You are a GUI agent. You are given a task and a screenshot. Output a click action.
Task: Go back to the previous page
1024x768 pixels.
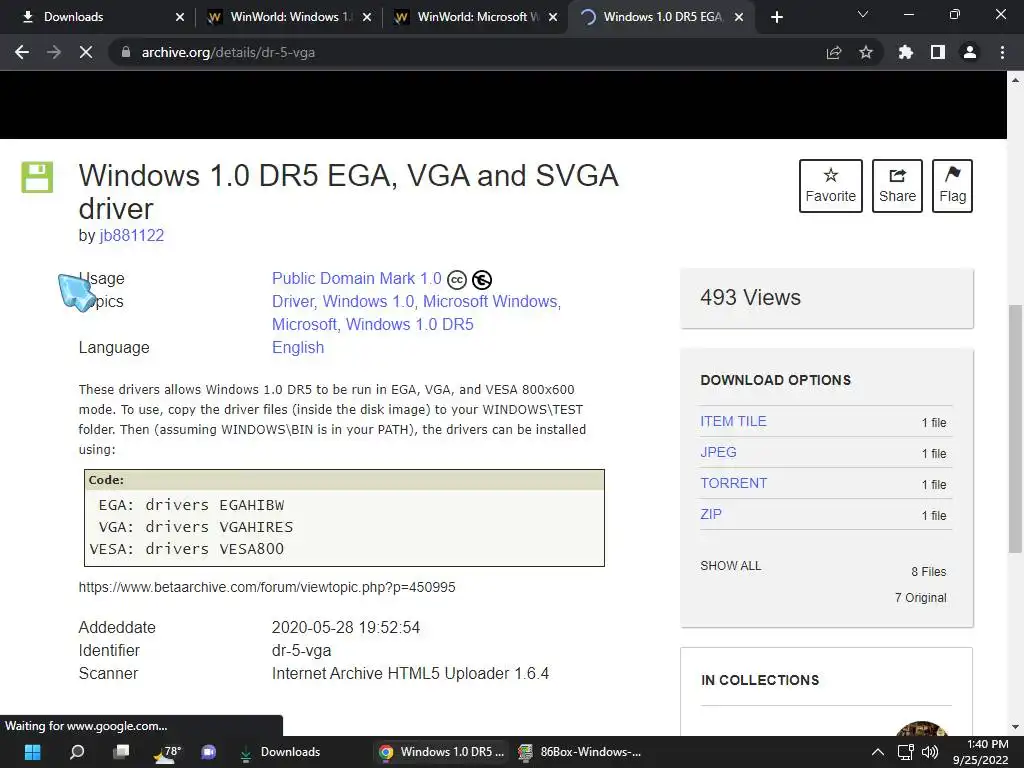[22, 52]
